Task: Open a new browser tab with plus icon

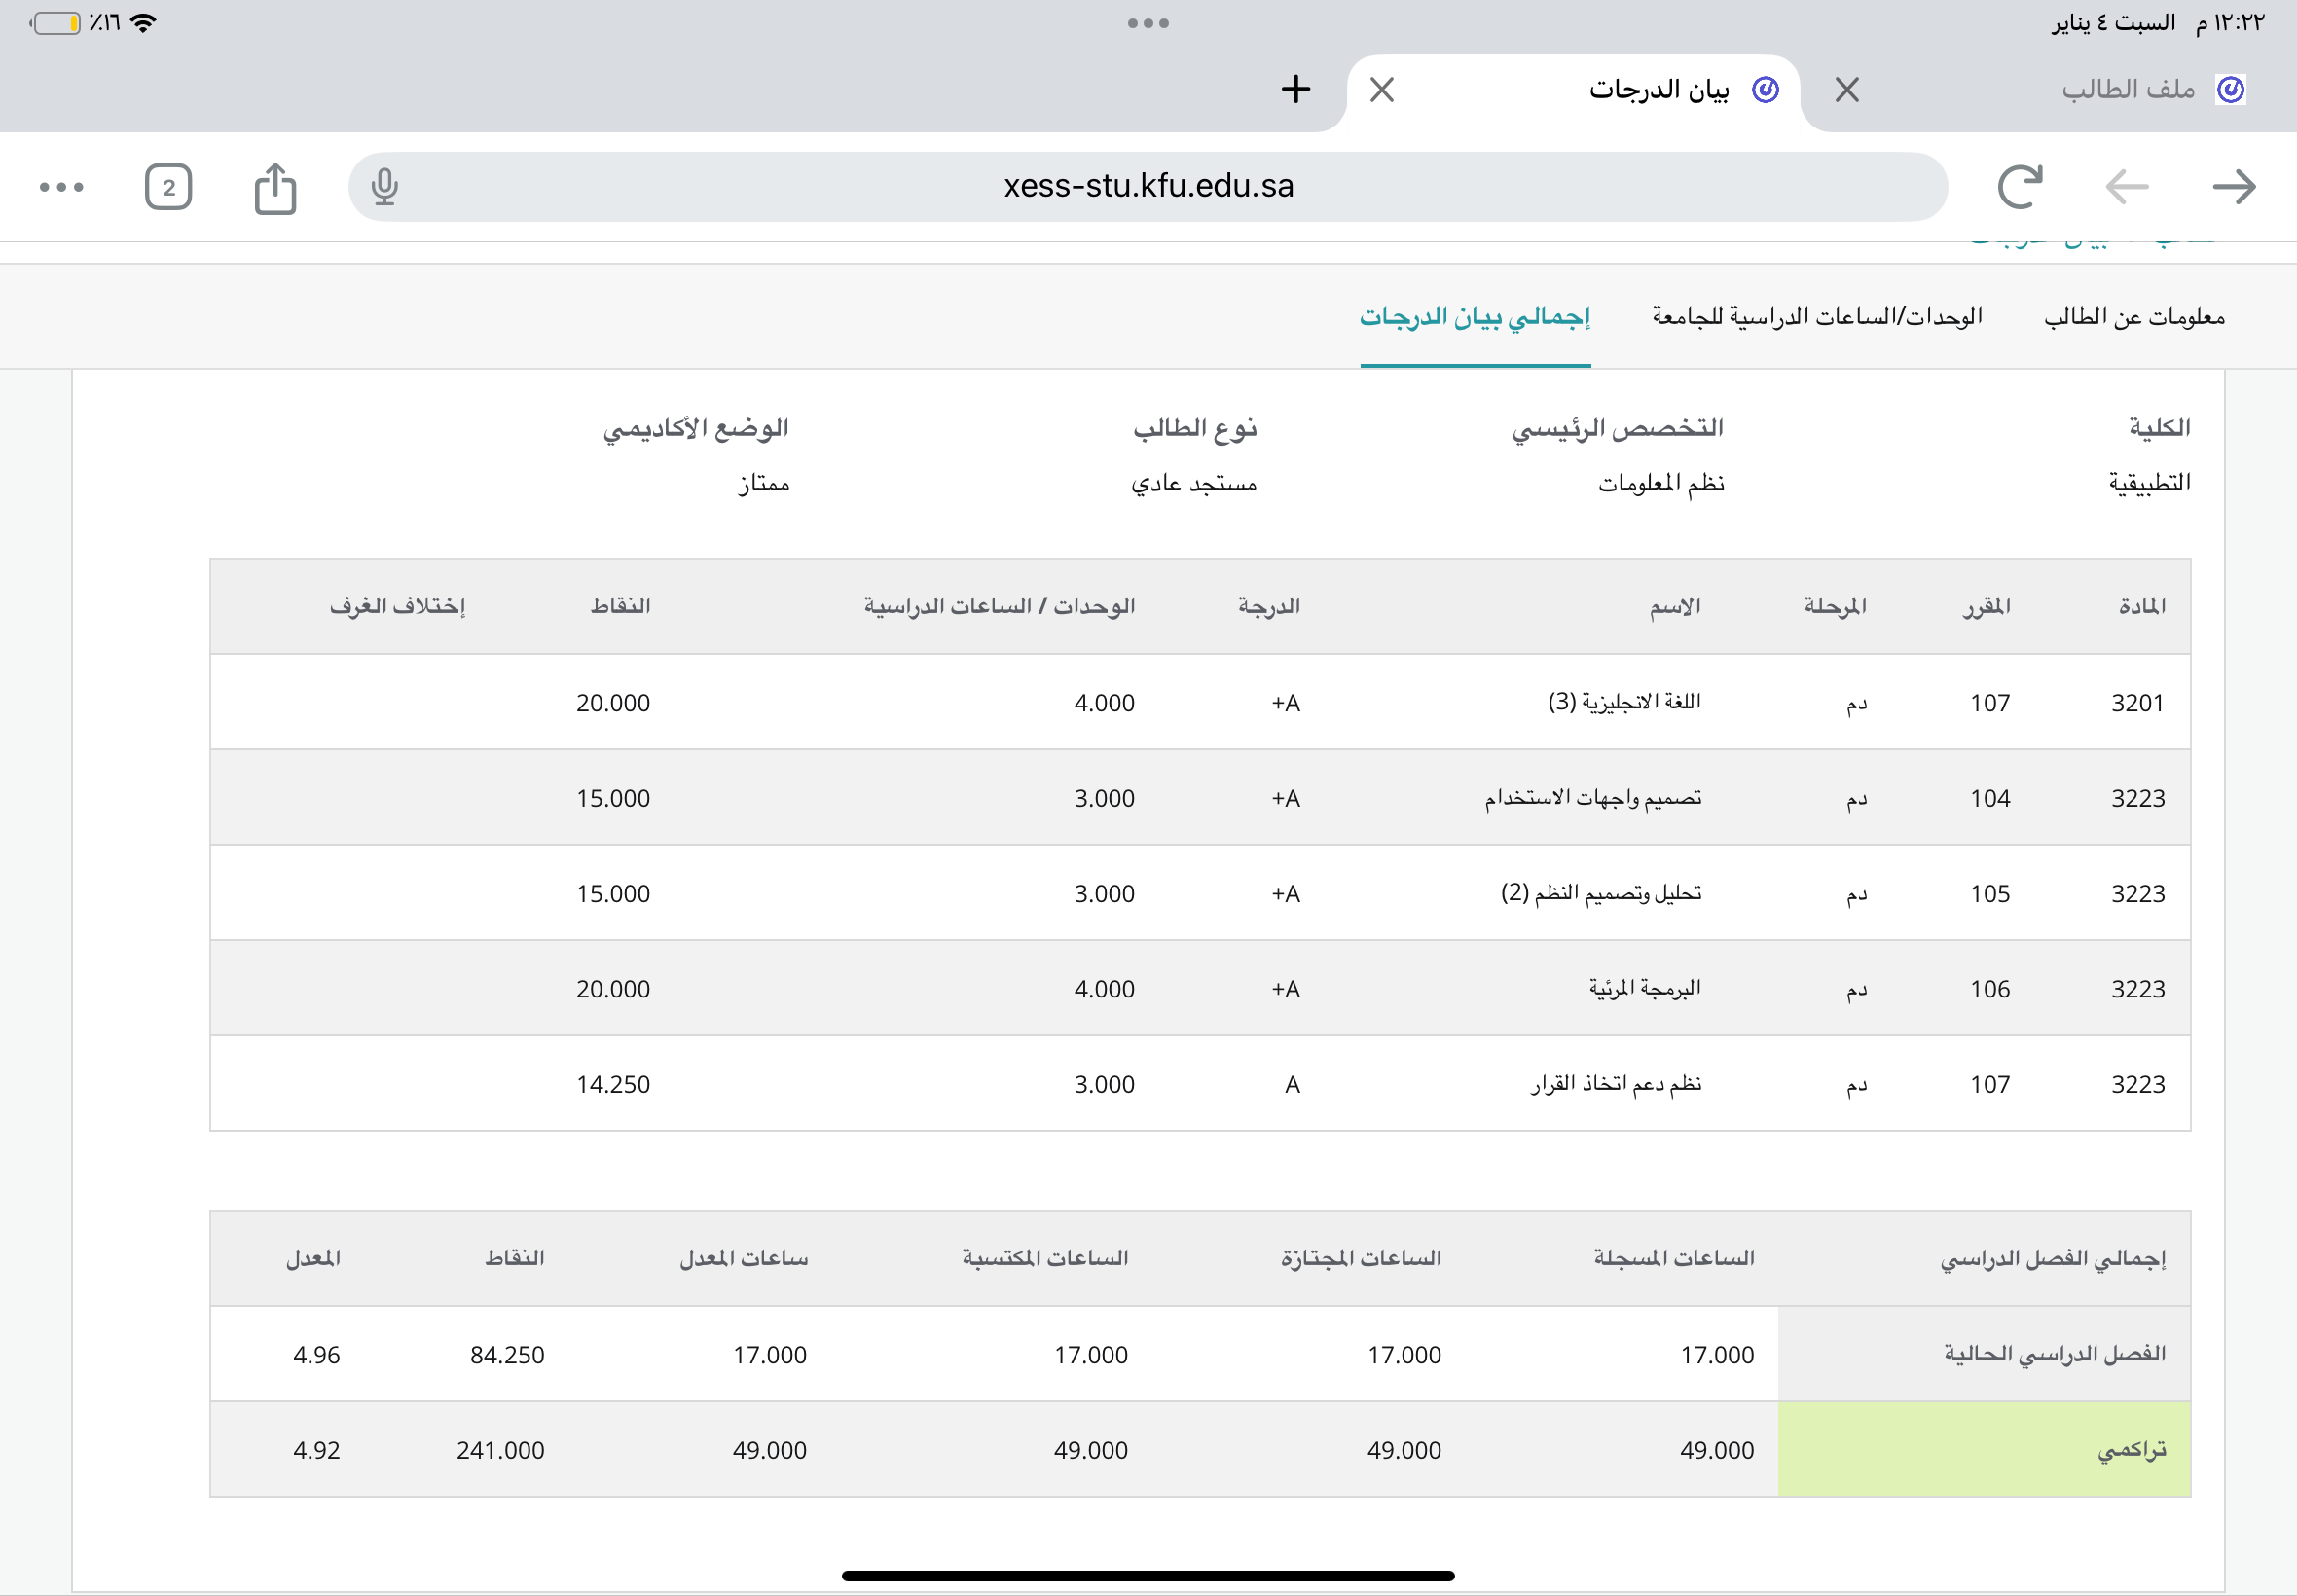Action: 1296,89
